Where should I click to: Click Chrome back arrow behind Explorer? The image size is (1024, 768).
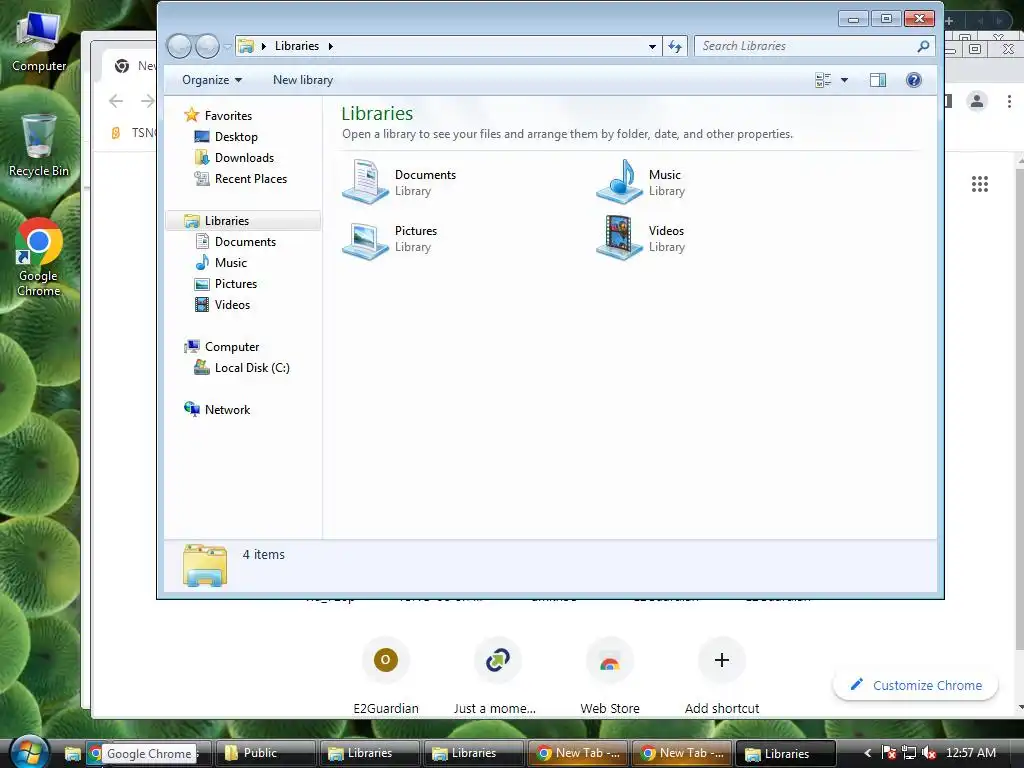click(x=116, y=101)
